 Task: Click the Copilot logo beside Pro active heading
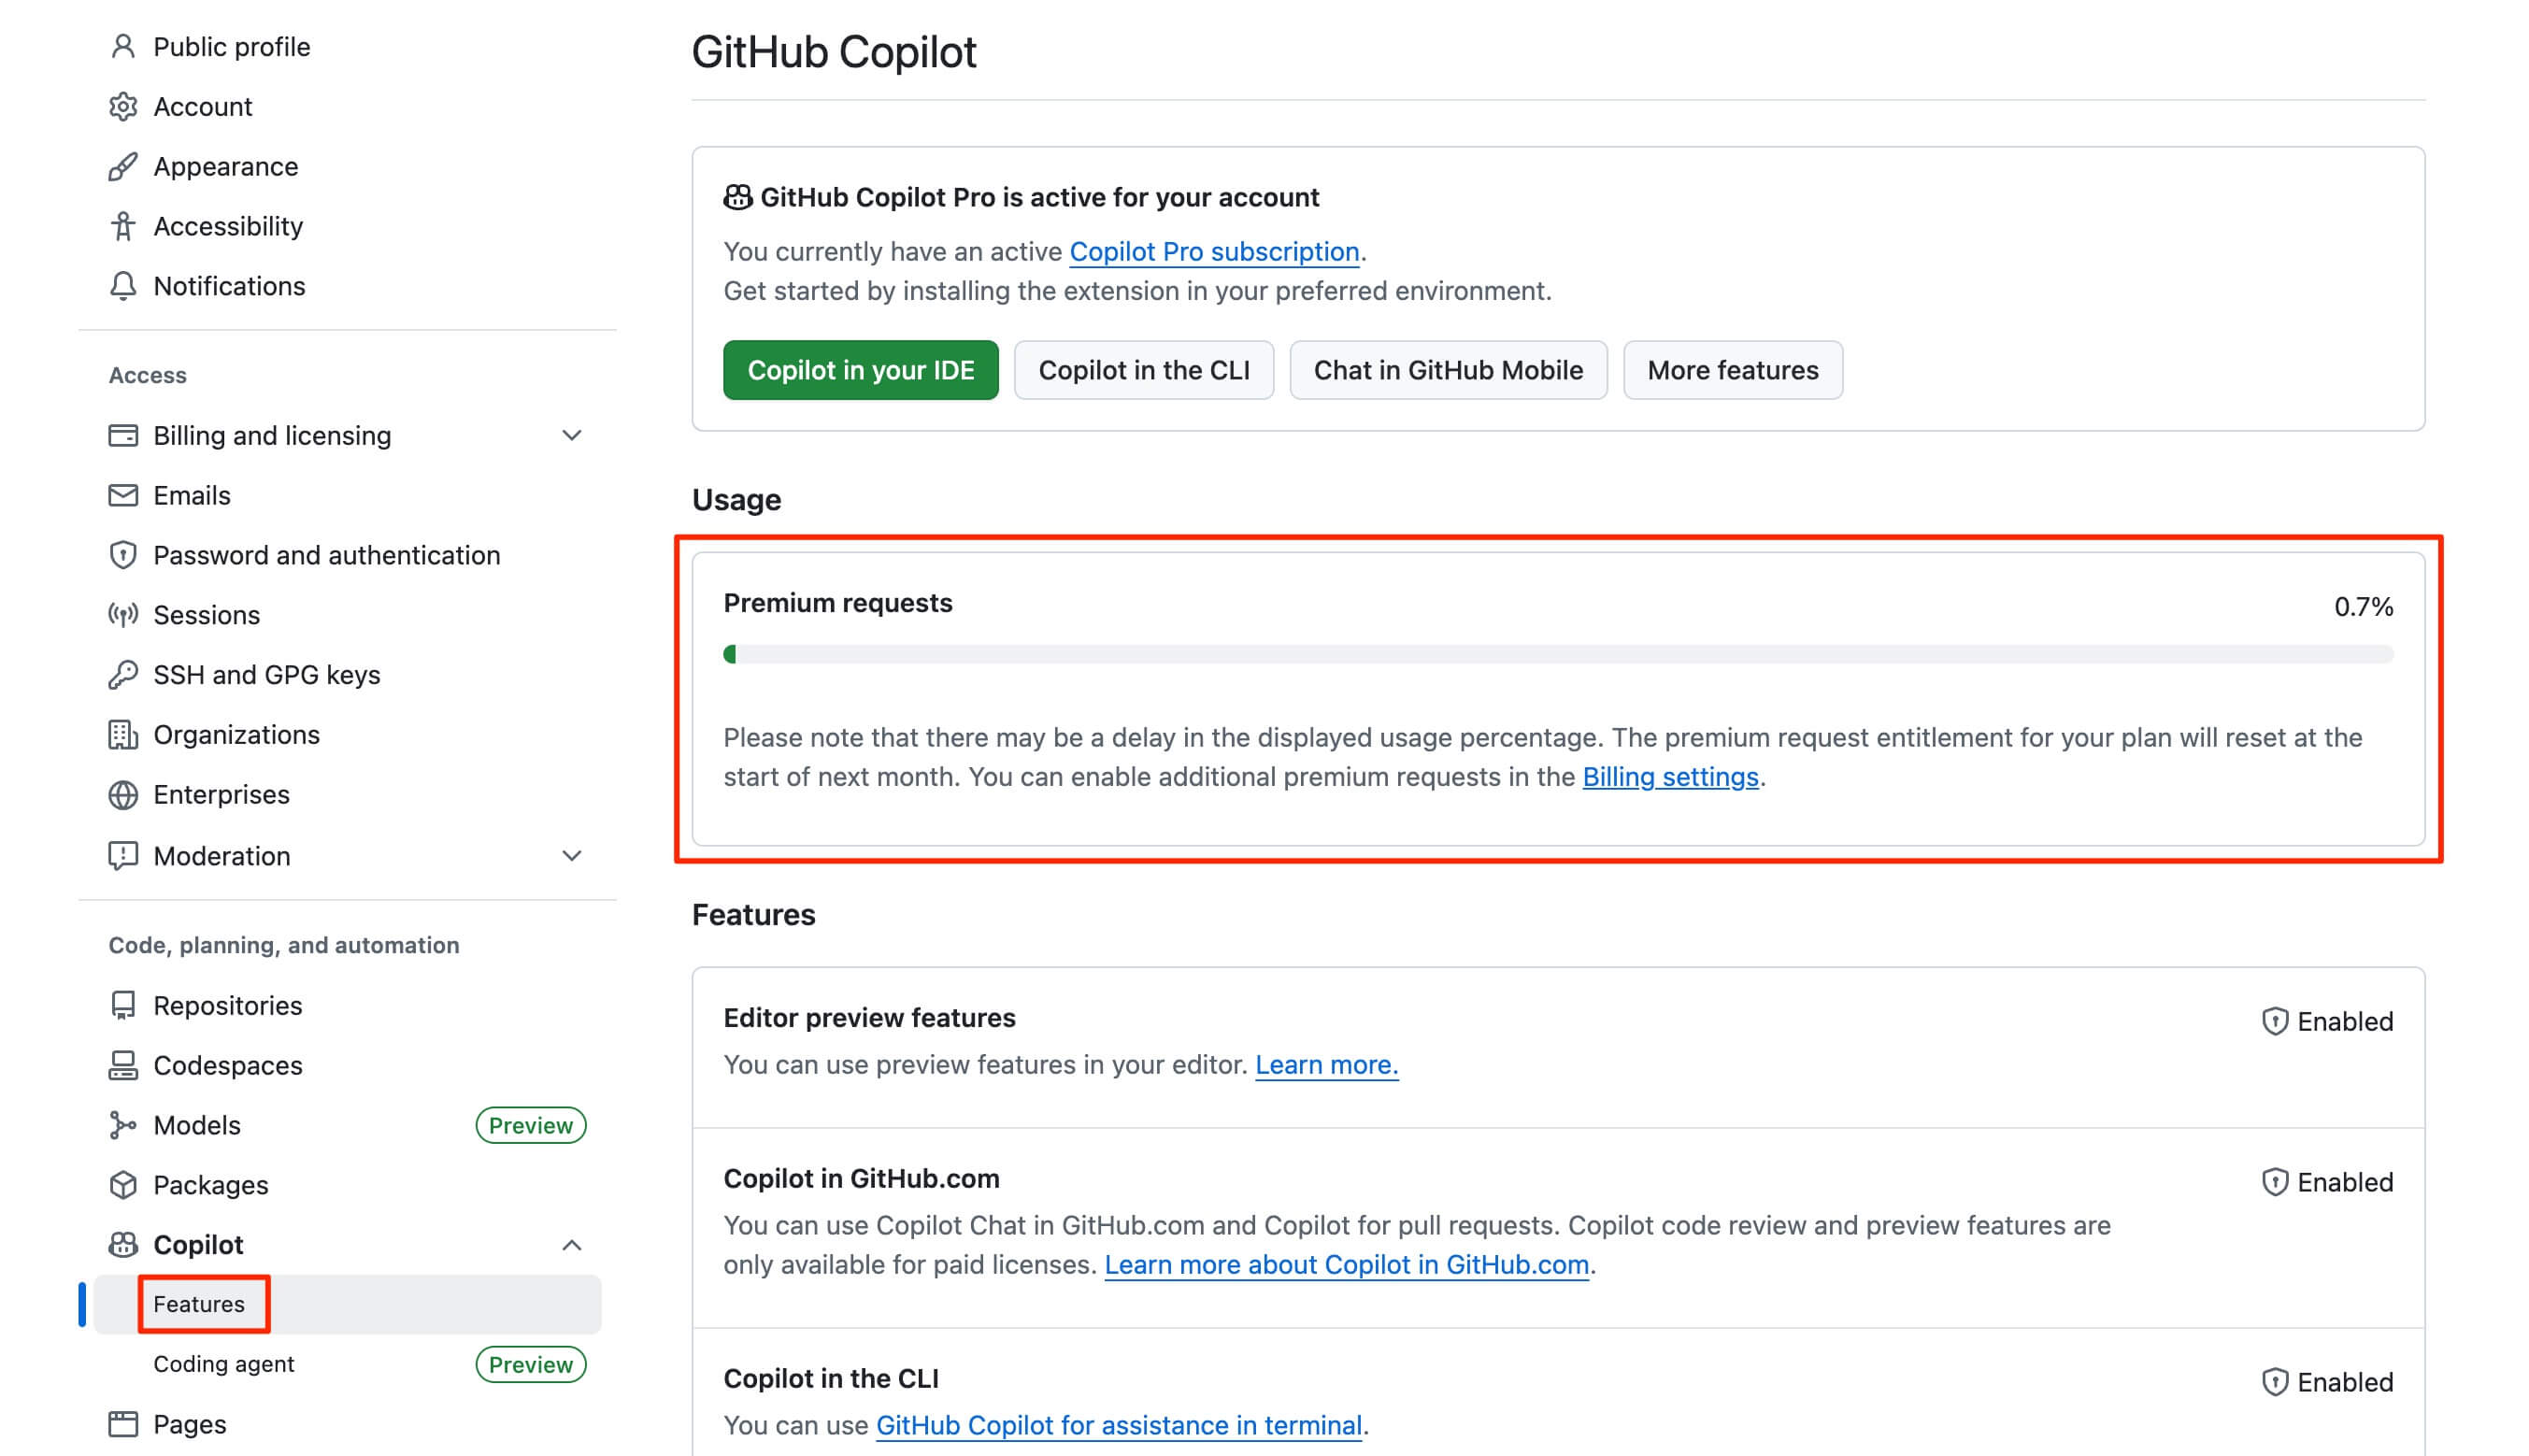pos(738,198)
